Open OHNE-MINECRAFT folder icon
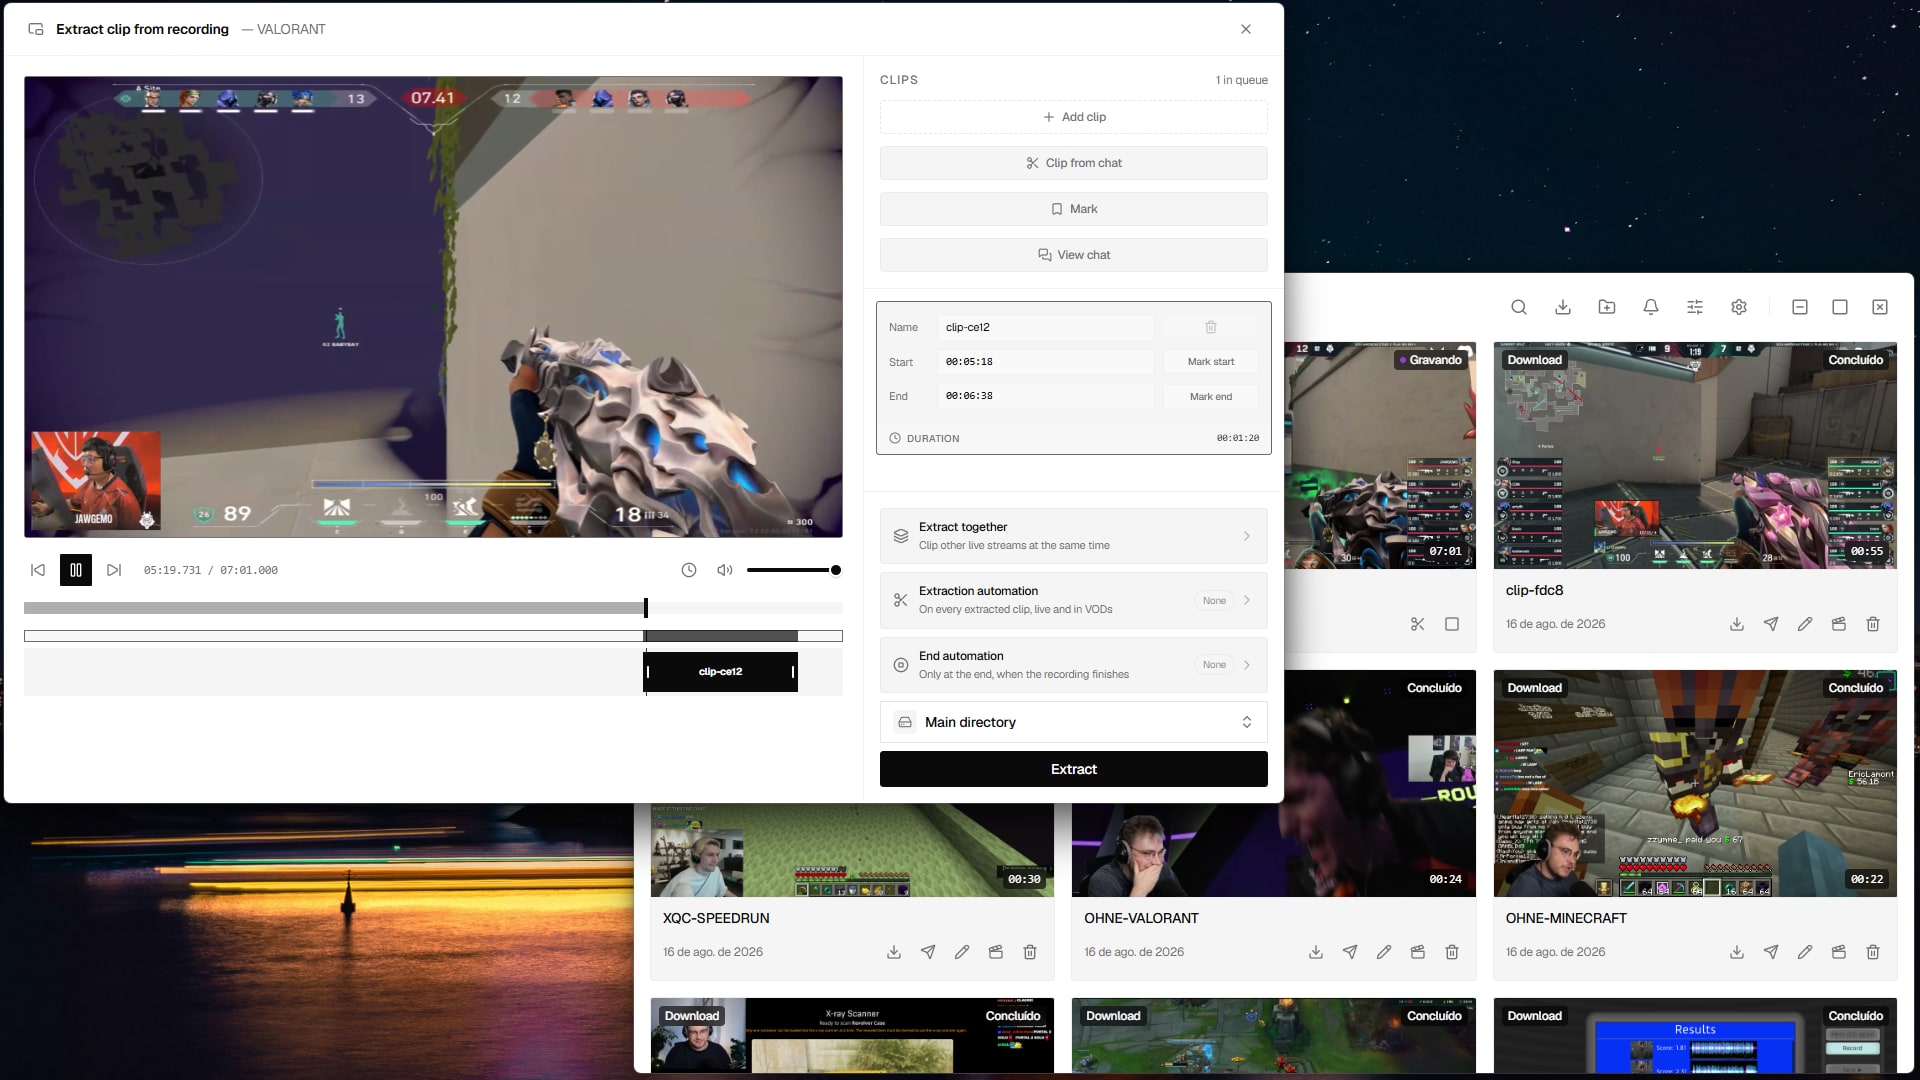Image resolution: width=1920 pixels, height=1080 pixels. click(1839, 952)
